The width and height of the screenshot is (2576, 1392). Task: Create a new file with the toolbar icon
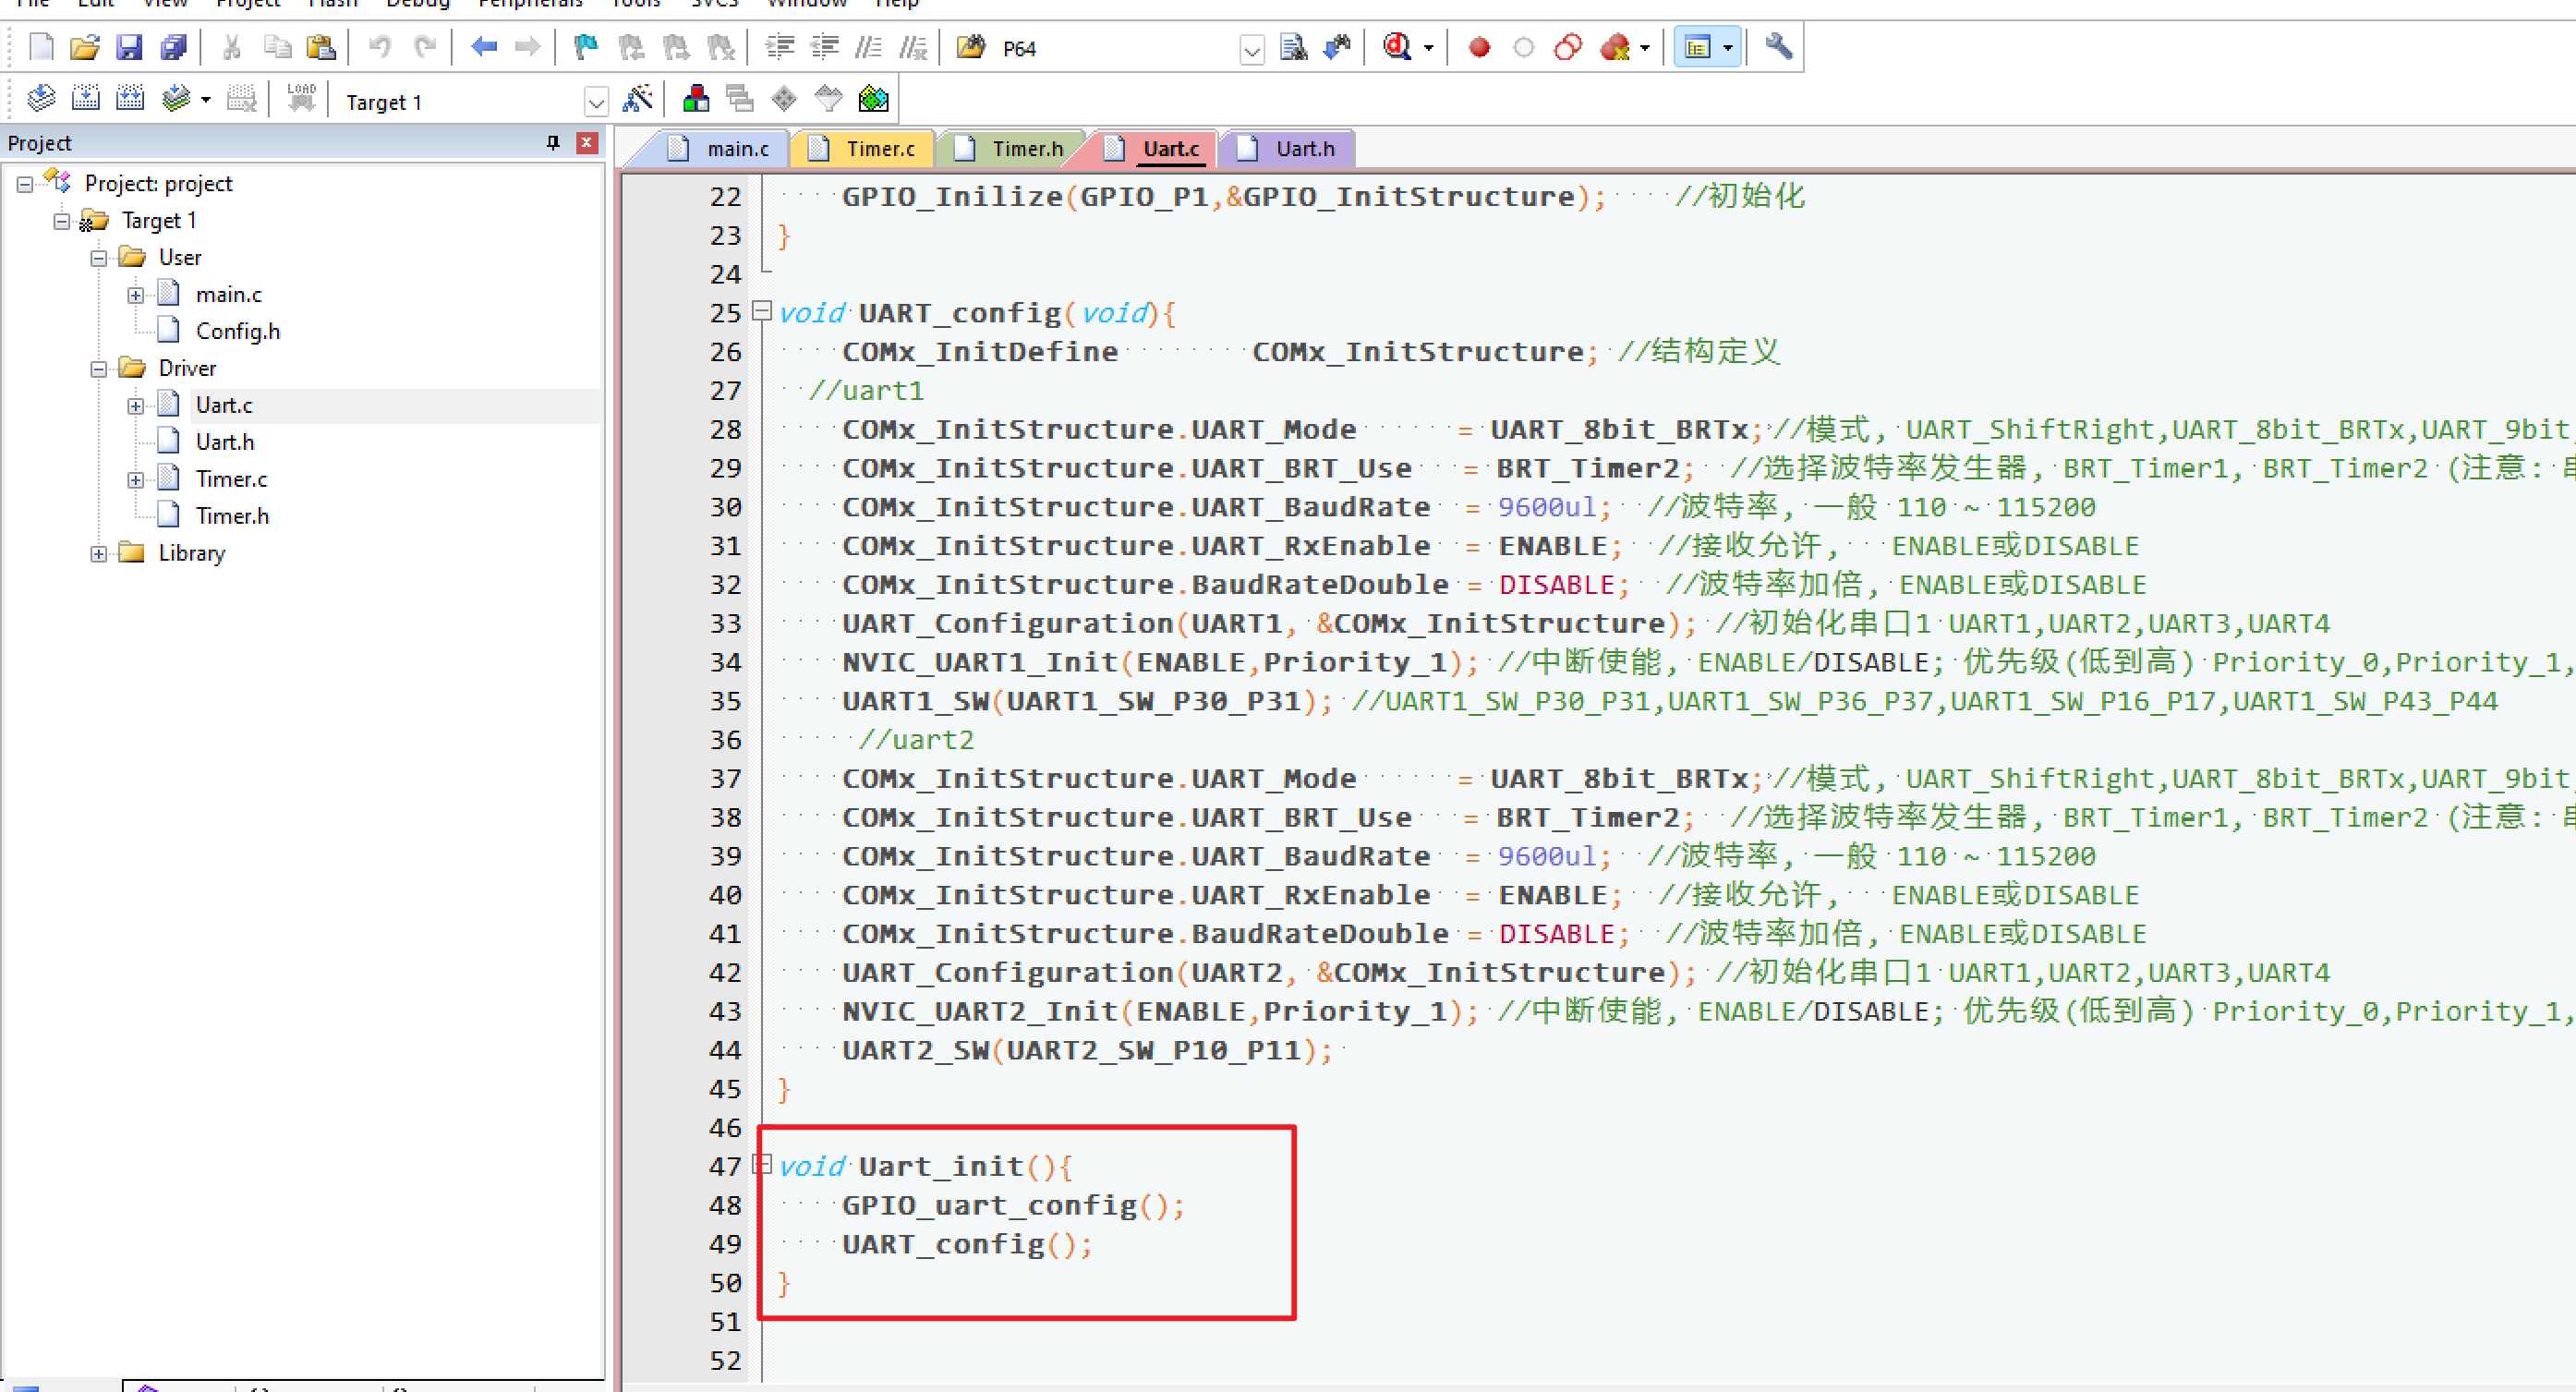point(41,47)
